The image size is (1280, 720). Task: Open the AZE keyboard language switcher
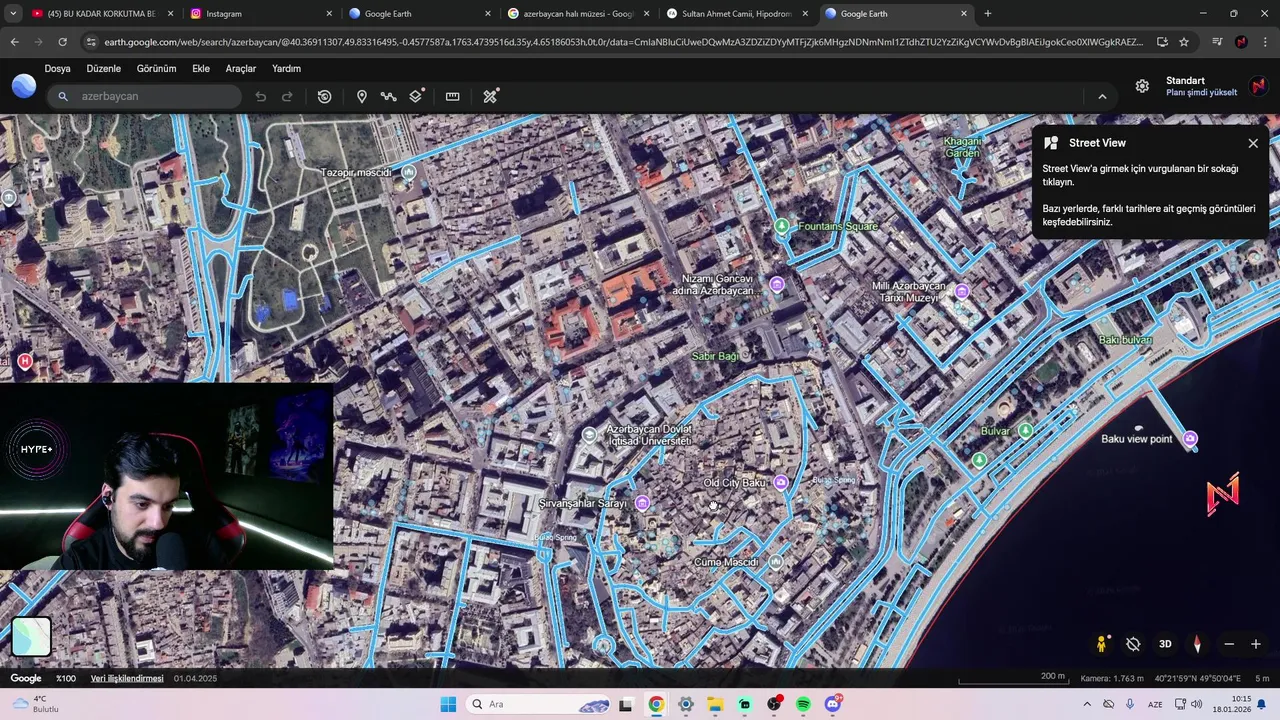pyautogui.click(x=1155, y=704)
